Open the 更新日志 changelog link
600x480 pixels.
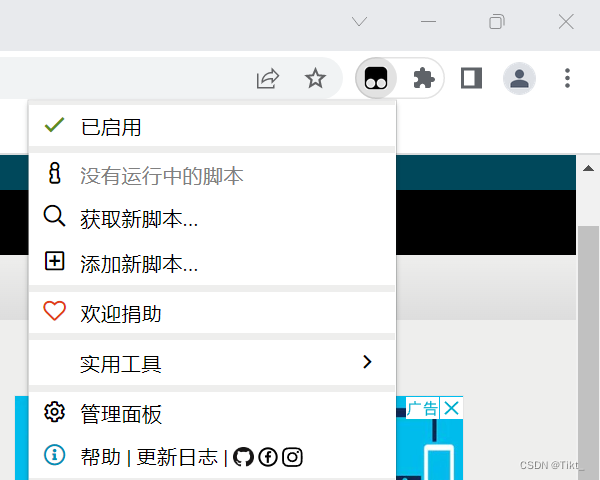pos(177,457)
